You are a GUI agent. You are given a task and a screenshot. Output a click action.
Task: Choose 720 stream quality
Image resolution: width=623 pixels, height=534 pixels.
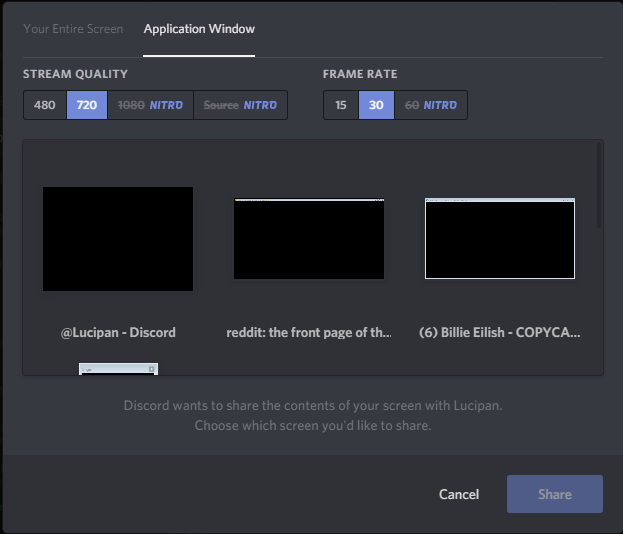(87, 105)
